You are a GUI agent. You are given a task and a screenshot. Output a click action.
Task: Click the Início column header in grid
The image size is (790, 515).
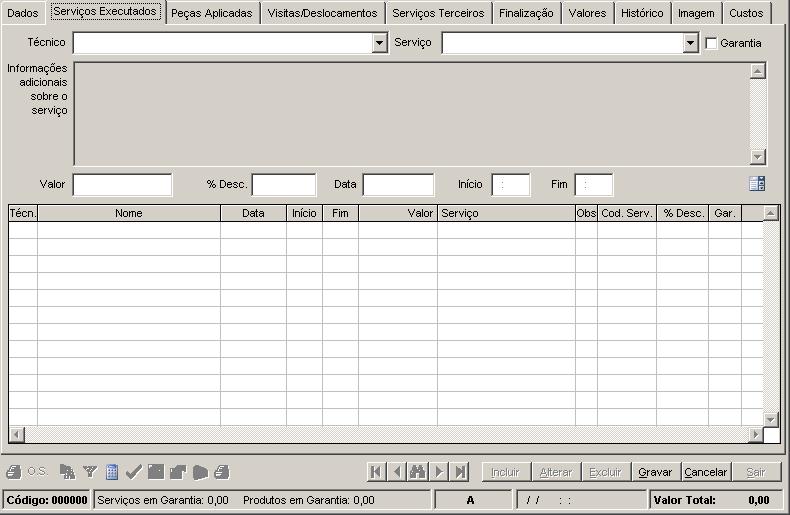coord(304,213)
